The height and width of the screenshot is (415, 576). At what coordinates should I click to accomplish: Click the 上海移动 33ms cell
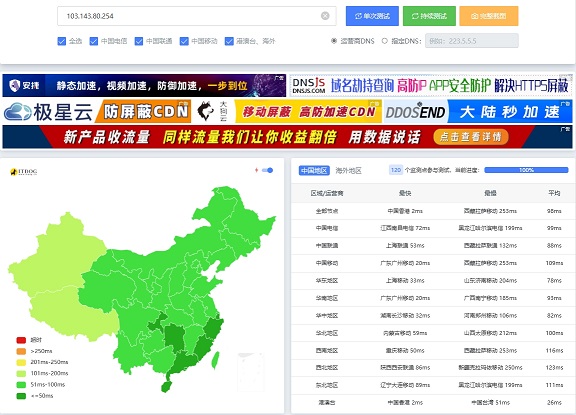[x=405, y=281]
